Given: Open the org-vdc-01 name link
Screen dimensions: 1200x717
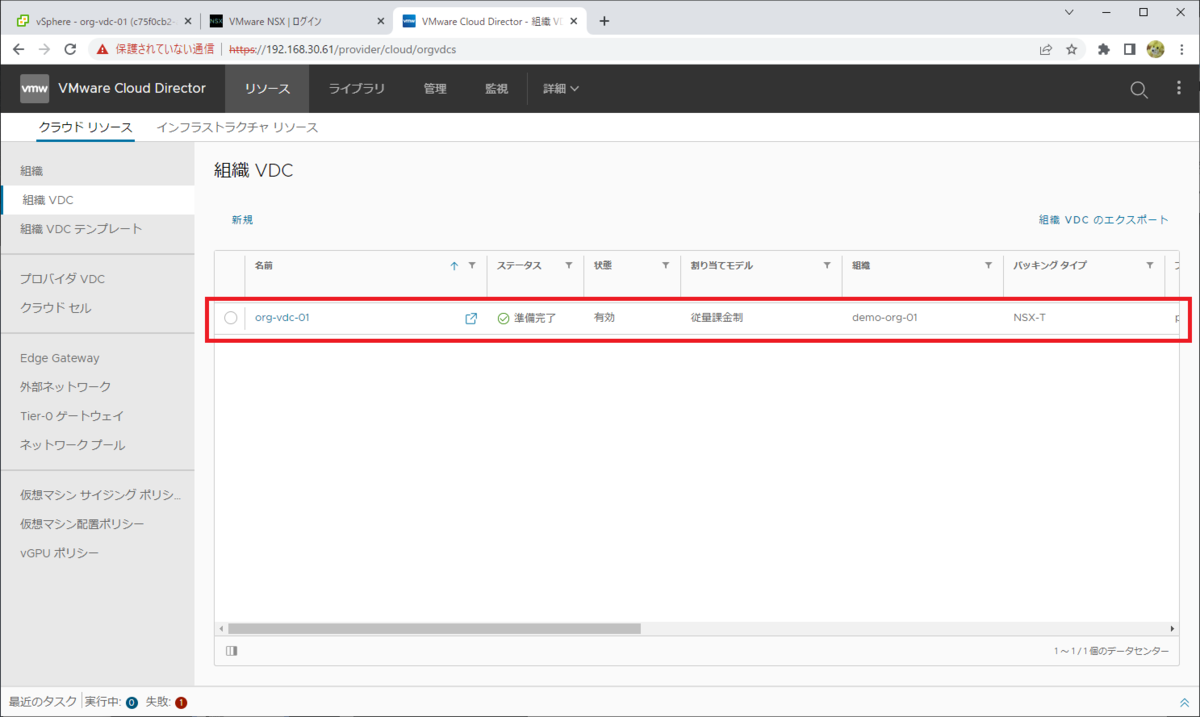Looking at the screenshot, I should click(282, 318).
